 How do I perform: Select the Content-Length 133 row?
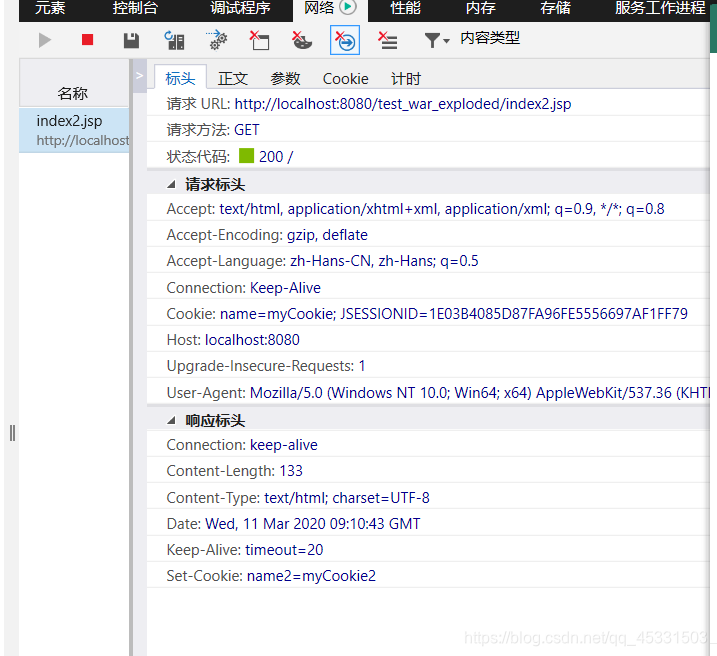[428, 471]
